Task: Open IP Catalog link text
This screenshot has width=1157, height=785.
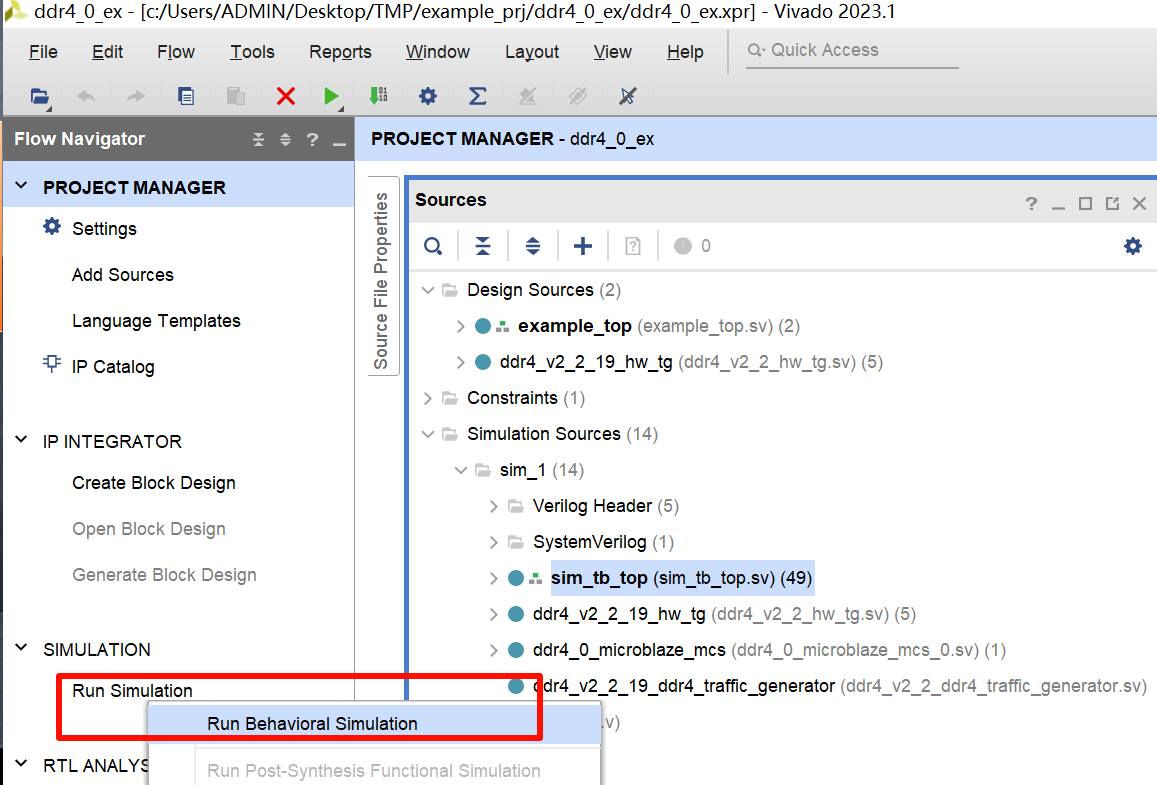Action: [x=113, y=367]
